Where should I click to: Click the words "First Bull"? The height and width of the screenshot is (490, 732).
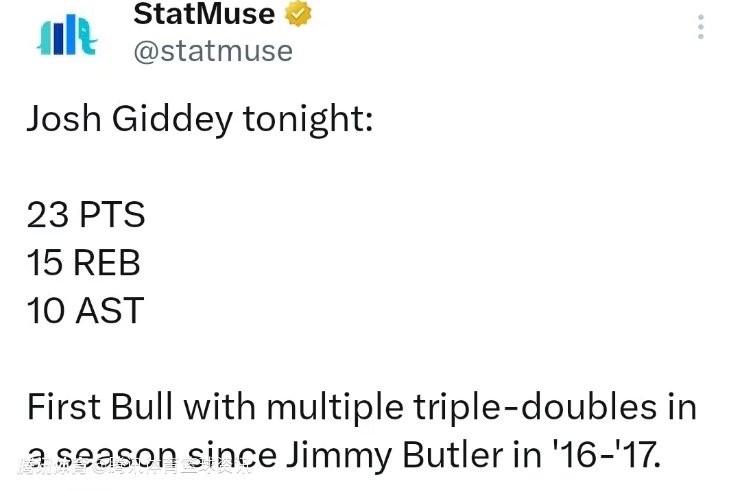click(x=100, y=407)
